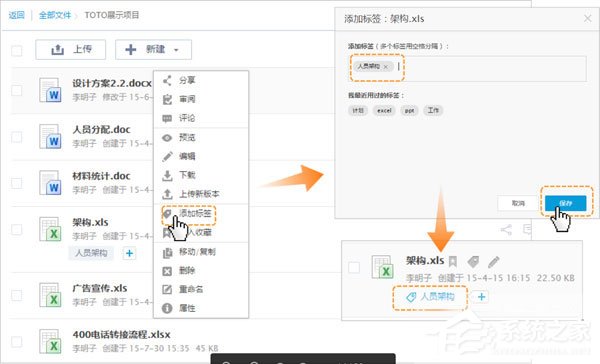
Task: Pick the recently used tag ppt
Action: click(x=409, y=111)
